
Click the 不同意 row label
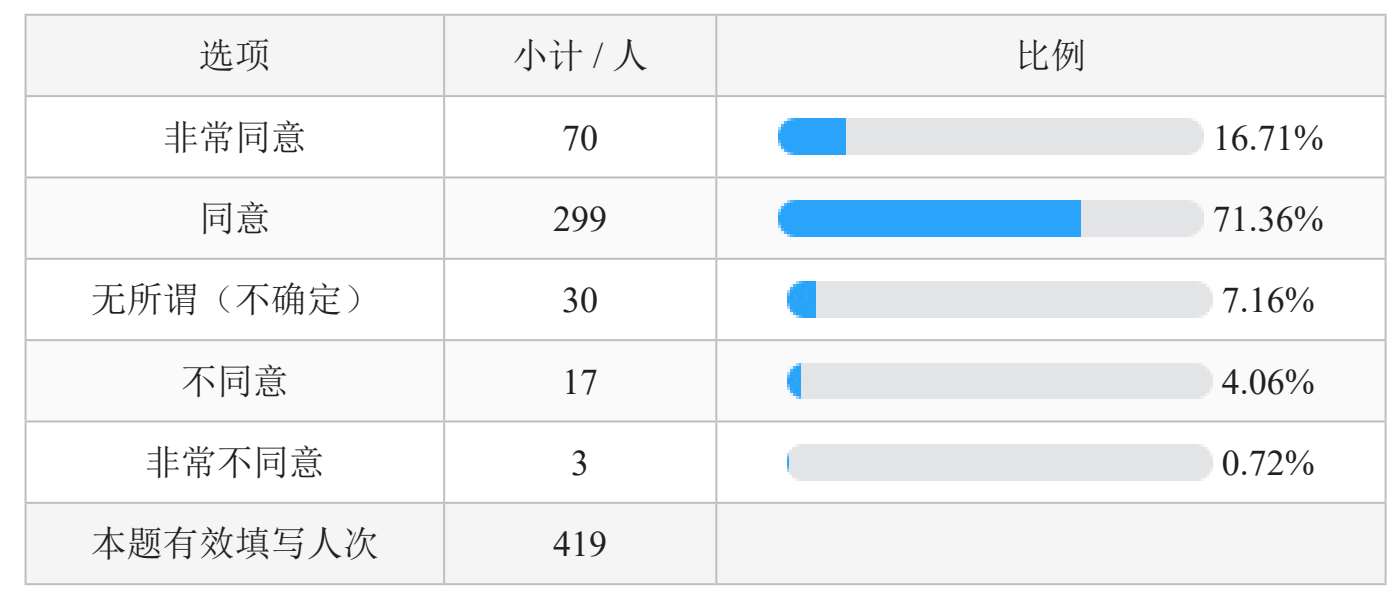click(234, 381)
